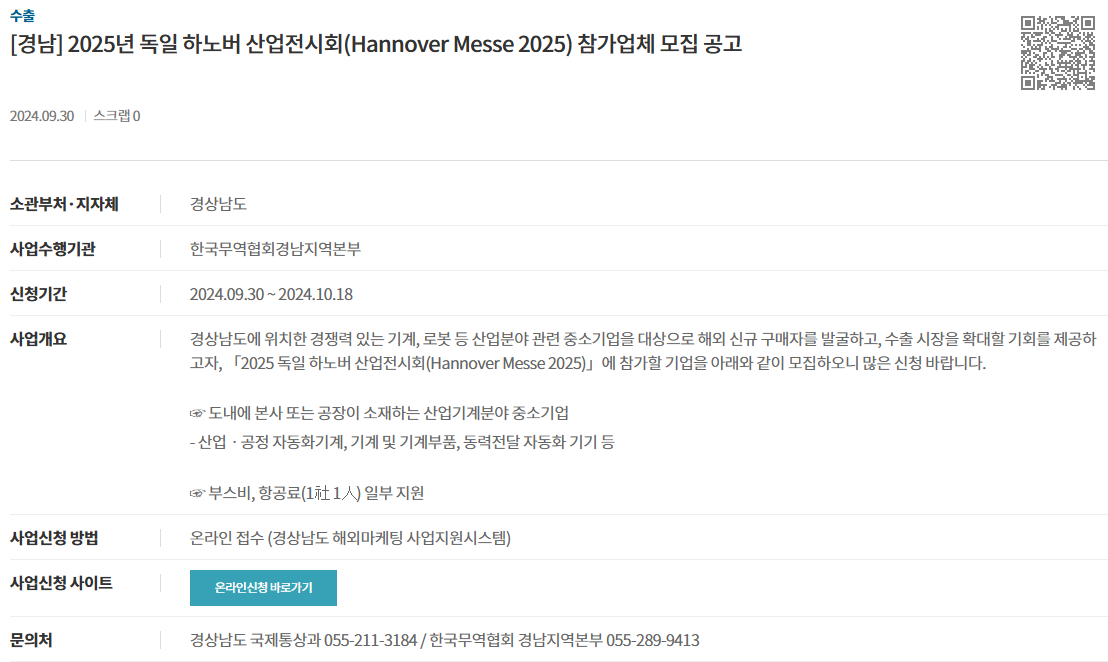Click the 소관부처·지자체 row label
This screenshot has height=662, width=1108.
coord(64,204)
